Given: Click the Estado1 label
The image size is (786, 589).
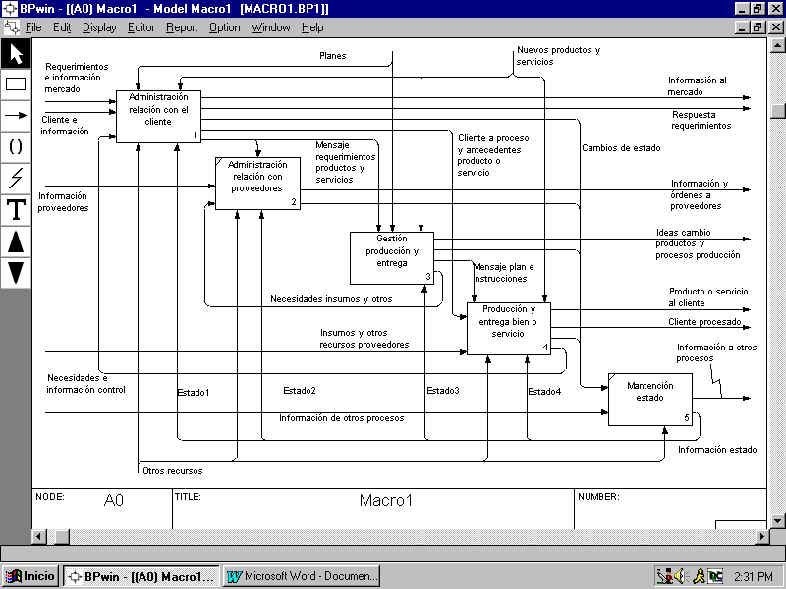Looking at the screenshot, I should 193,392.
